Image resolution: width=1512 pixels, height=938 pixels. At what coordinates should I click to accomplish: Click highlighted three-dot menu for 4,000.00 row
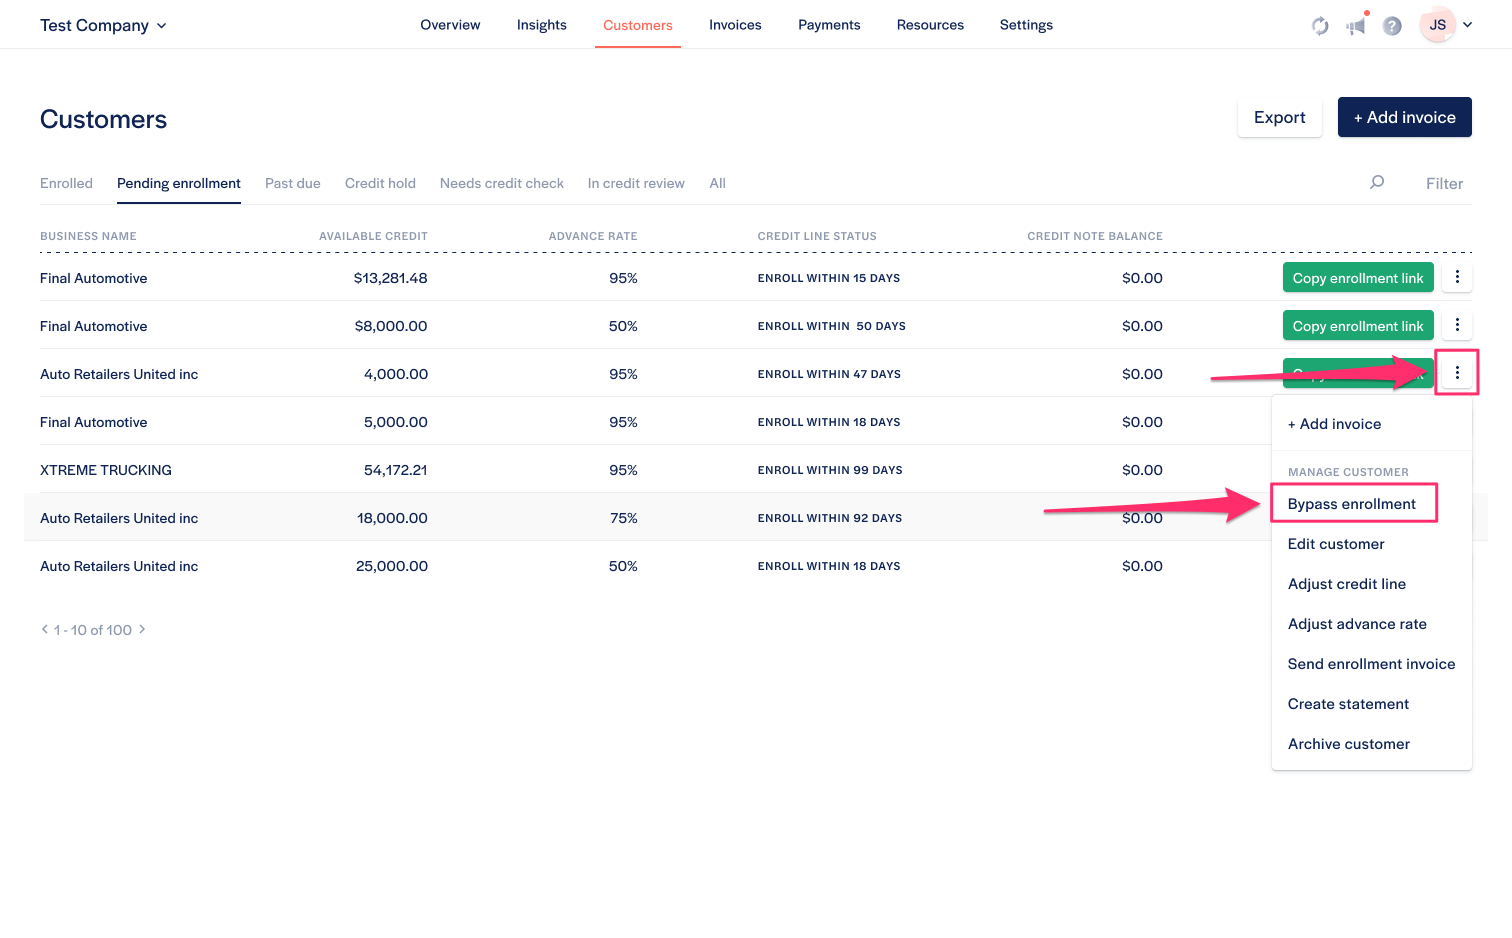click(1457, 373)
